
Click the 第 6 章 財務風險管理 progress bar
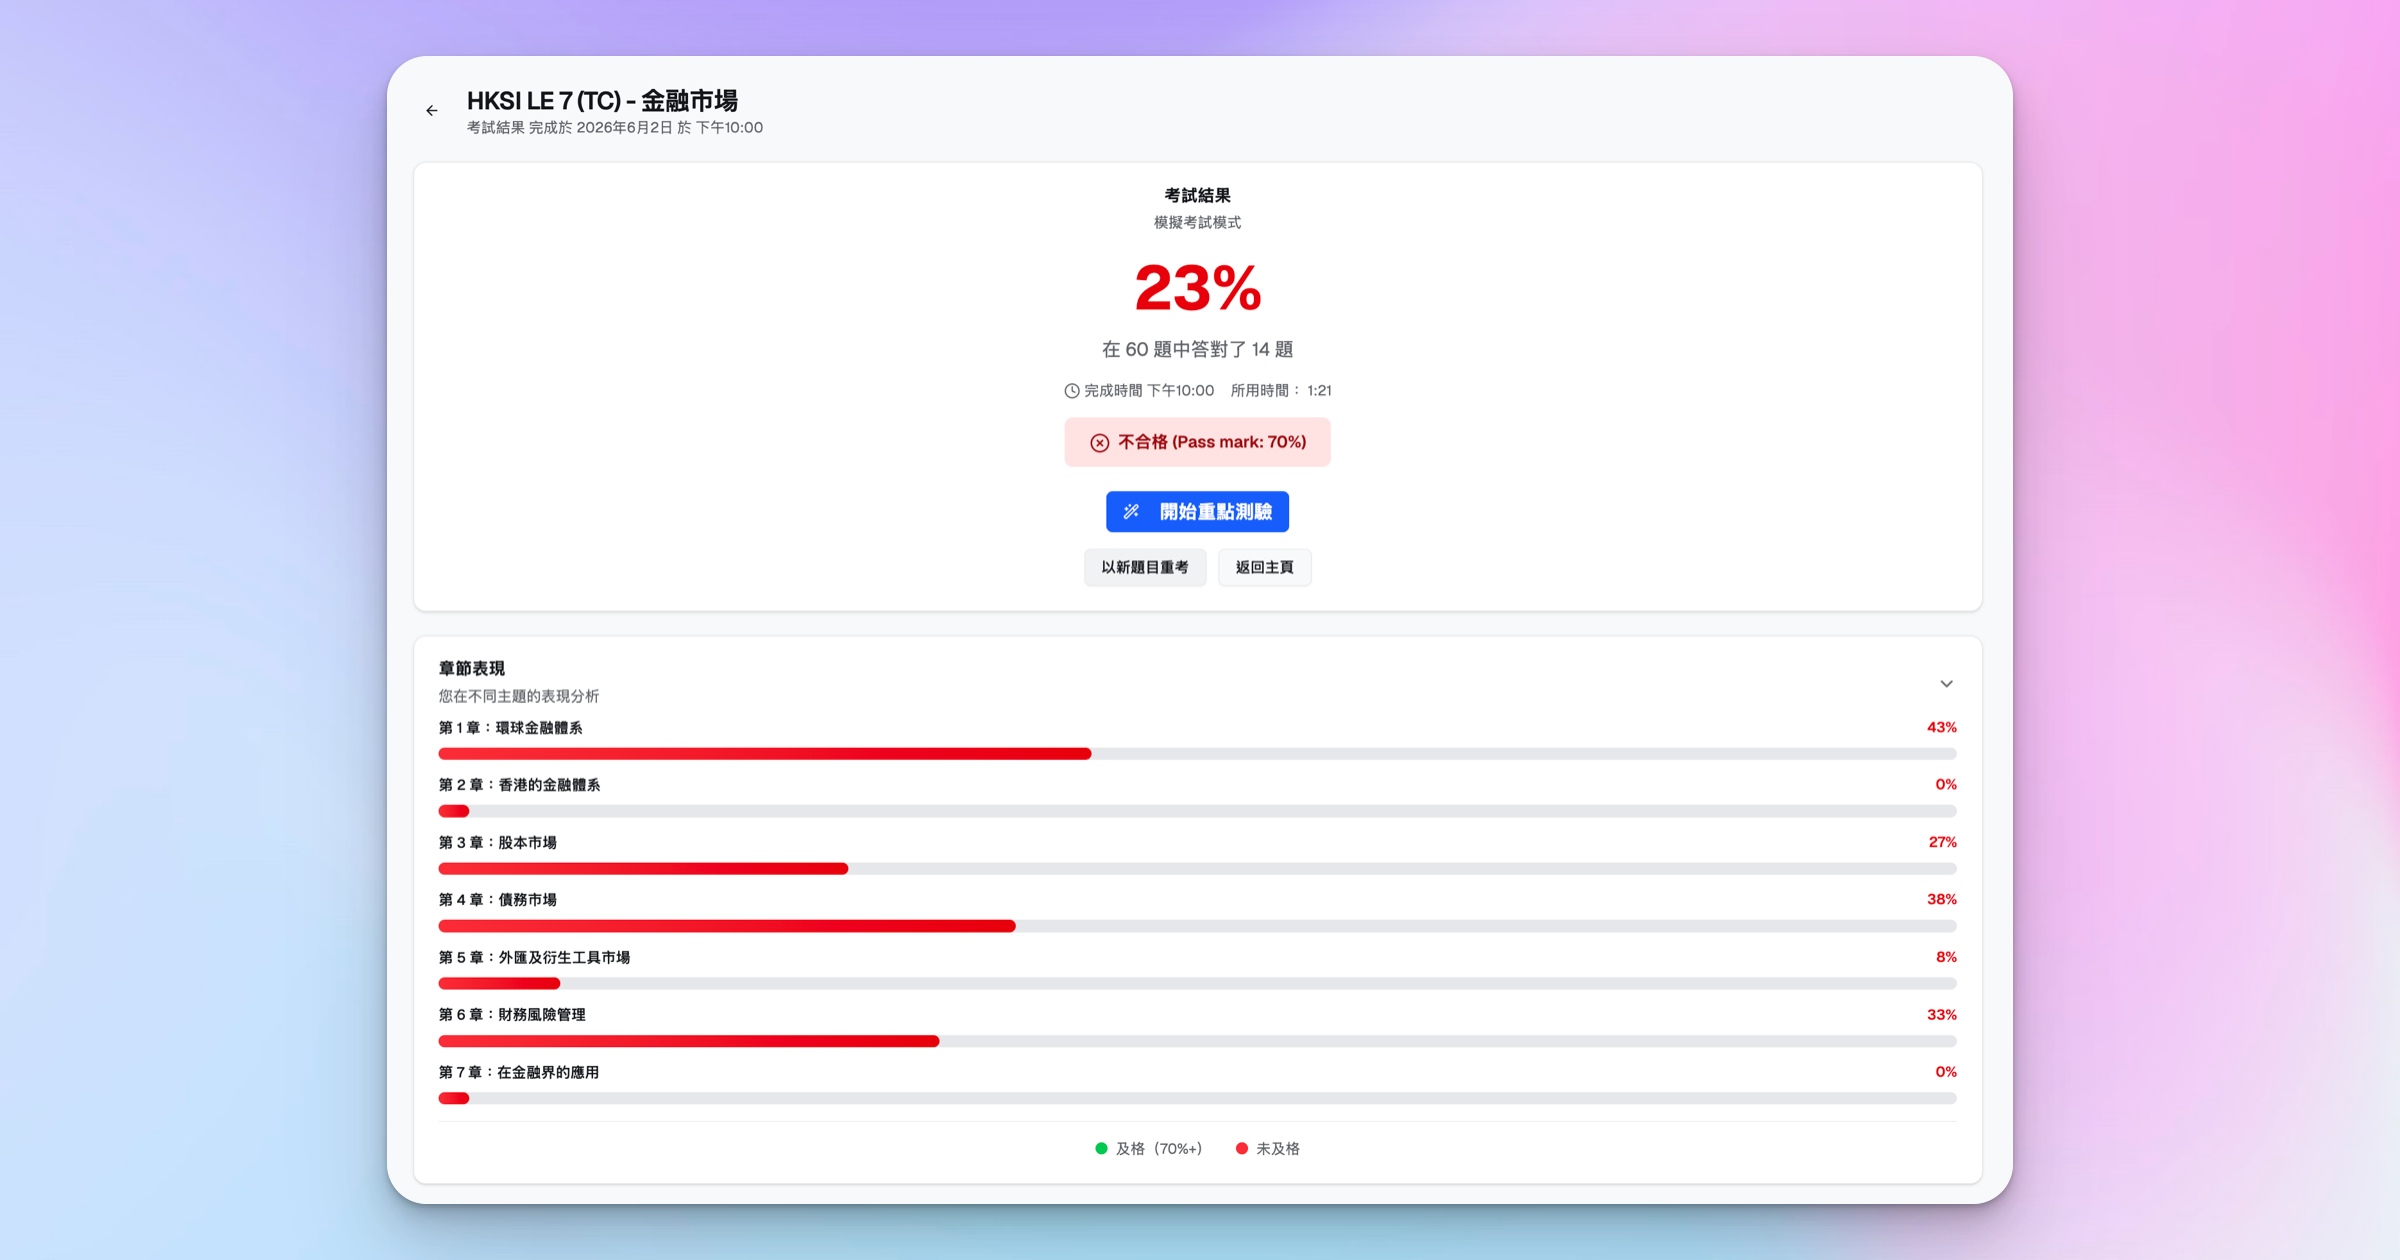tap(1197, 1041)
